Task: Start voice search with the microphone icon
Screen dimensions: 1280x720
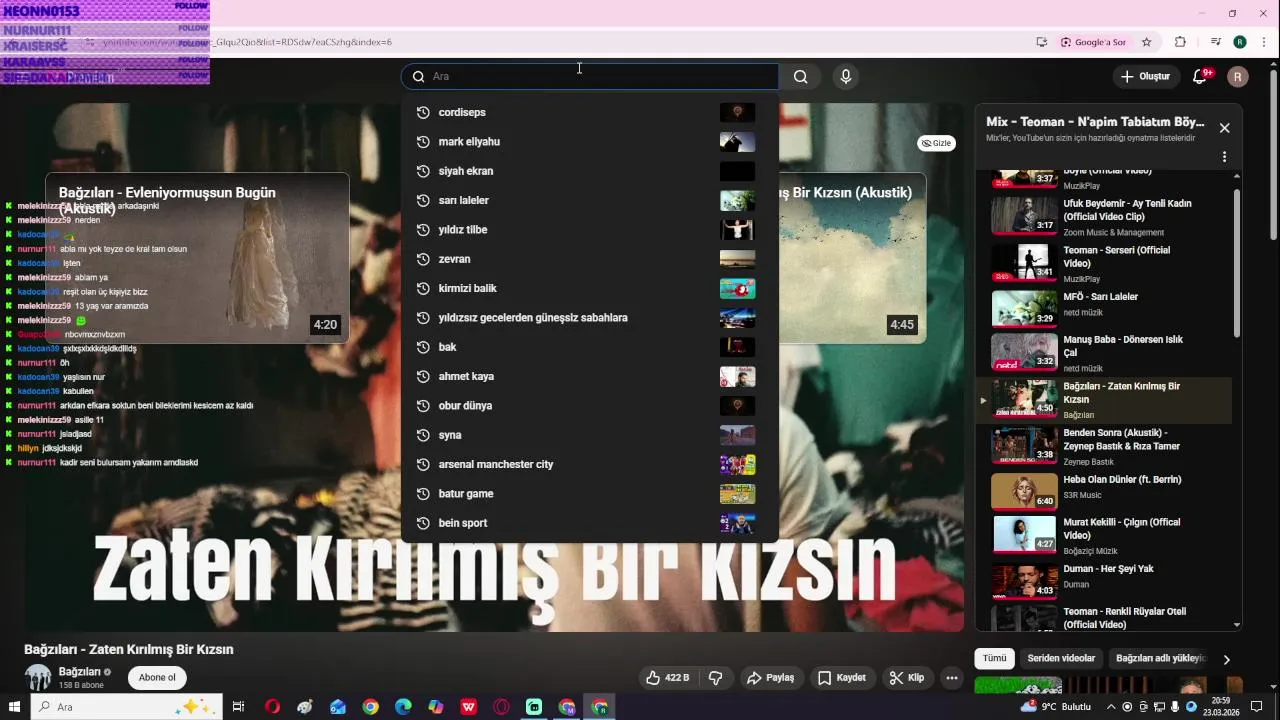Action: (x=846, y=77)
